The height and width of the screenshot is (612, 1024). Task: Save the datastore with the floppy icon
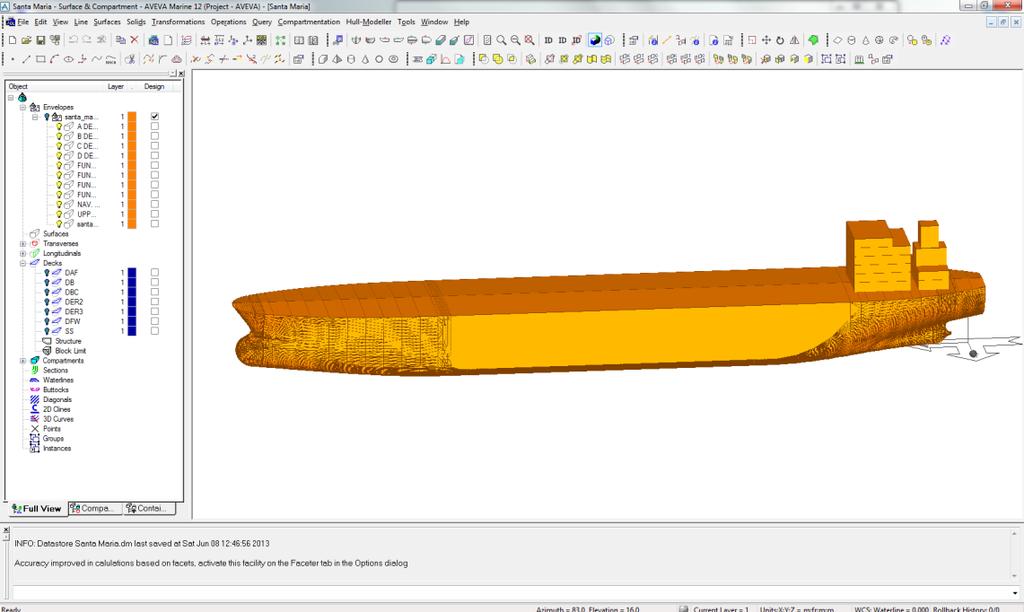coord(40,40)
